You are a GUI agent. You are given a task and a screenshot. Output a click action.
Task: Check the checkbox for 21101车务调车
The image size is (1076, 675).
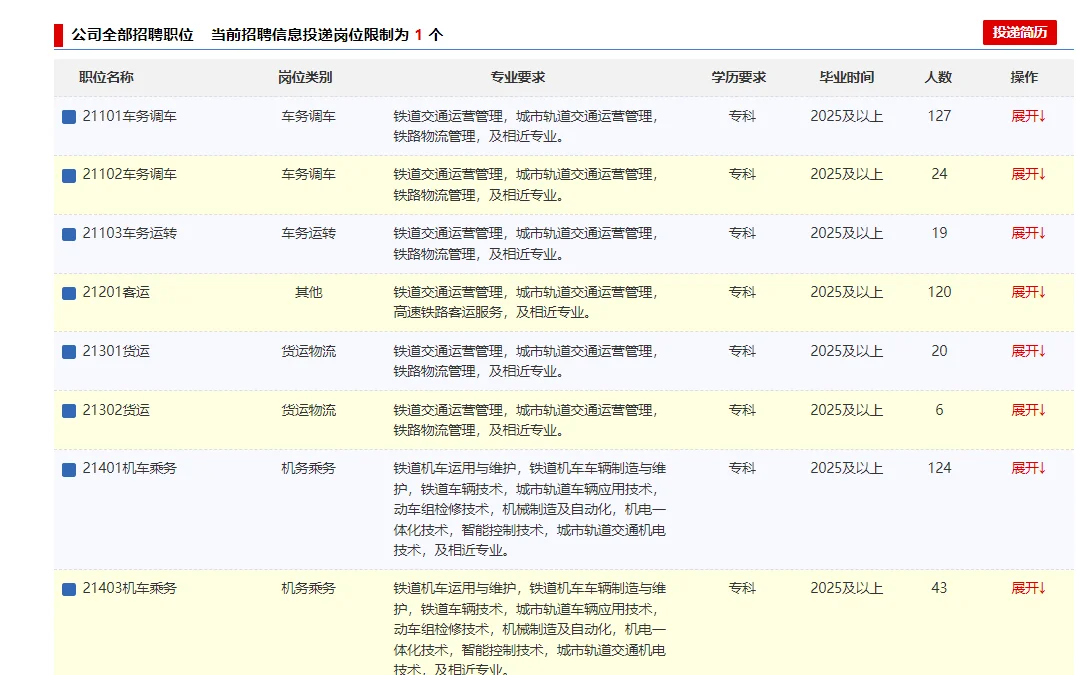[67, 116]
